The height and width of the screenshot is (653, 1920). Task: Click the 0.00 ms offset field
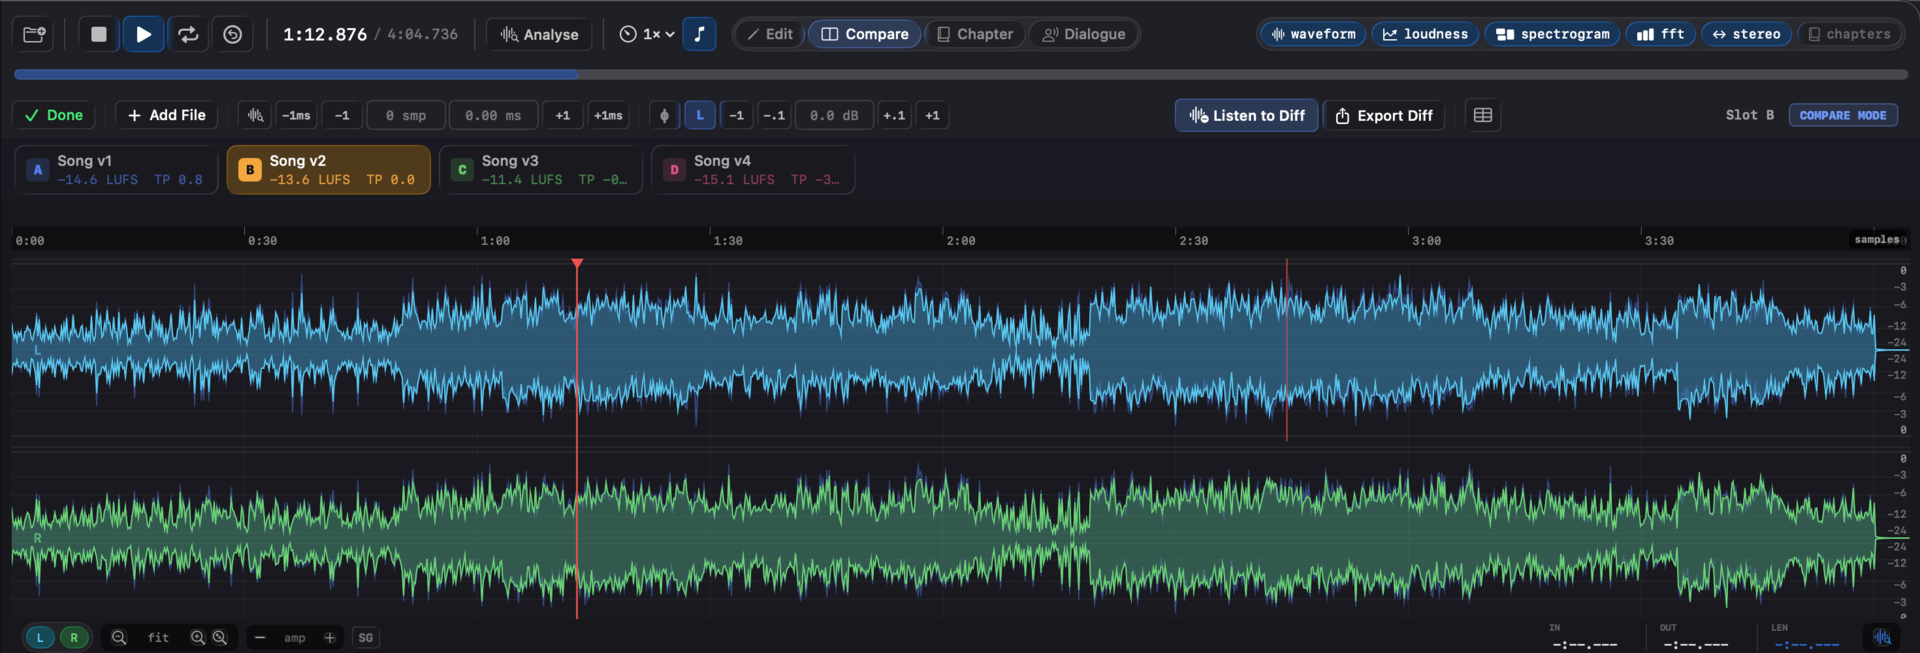pyautogui.click(x=493, y=115)
